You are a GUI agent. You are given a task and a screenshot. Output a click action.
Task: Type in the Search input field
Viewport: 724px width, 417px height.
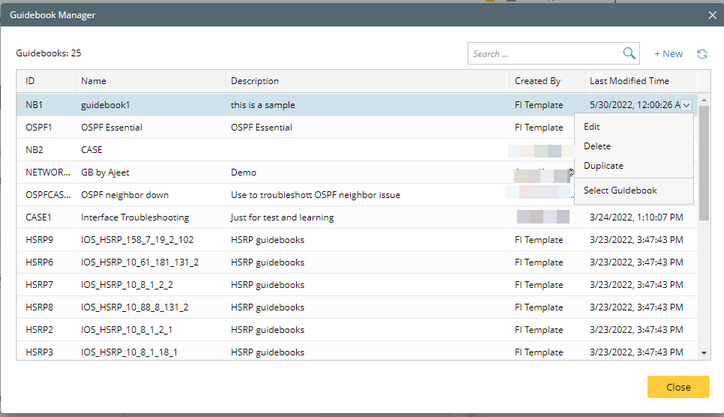click(x=545, y=54)
